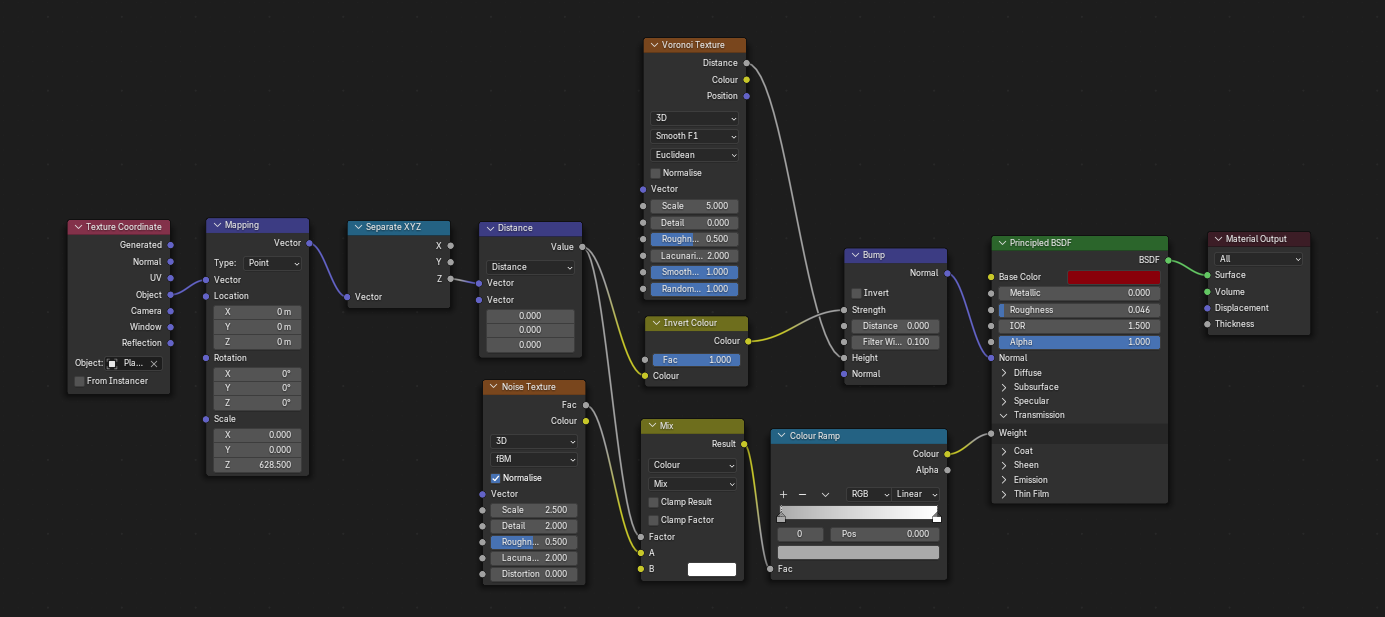The height and width of the screenshot is (617, 1385).
Task: Open the Colour Ramp tools chevron menu
Action: pyautogui.click(x=825, y=494)
